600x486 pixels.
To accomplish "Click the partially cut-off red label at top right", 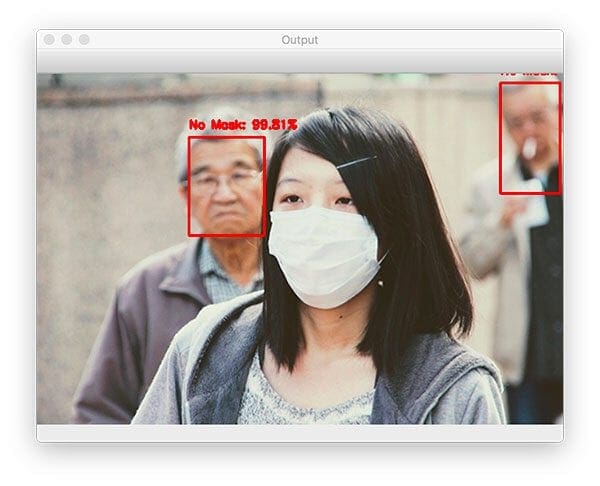I will (528, 75).
